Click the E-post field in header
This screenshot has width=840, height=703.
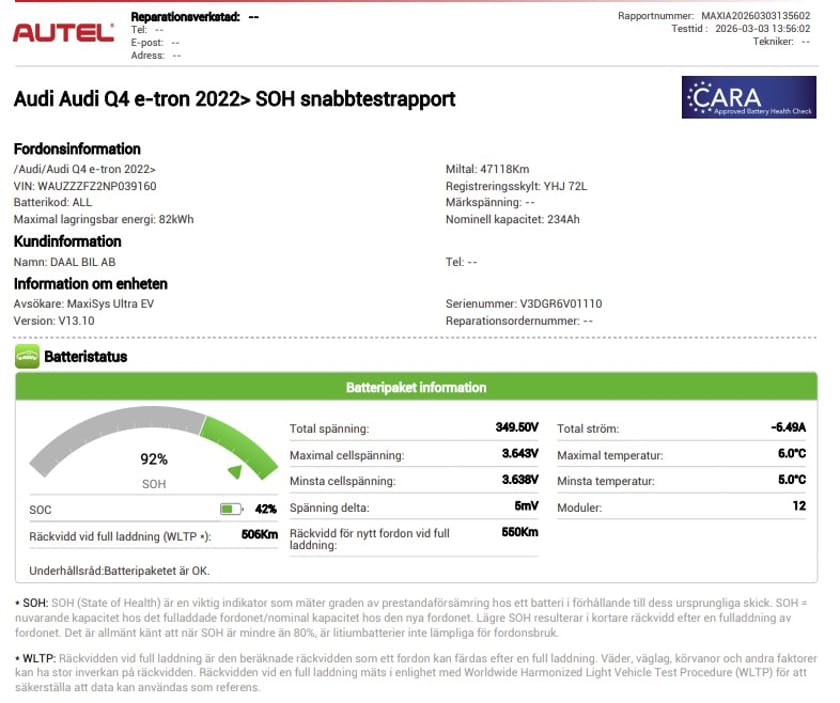[x=155, y=42]
